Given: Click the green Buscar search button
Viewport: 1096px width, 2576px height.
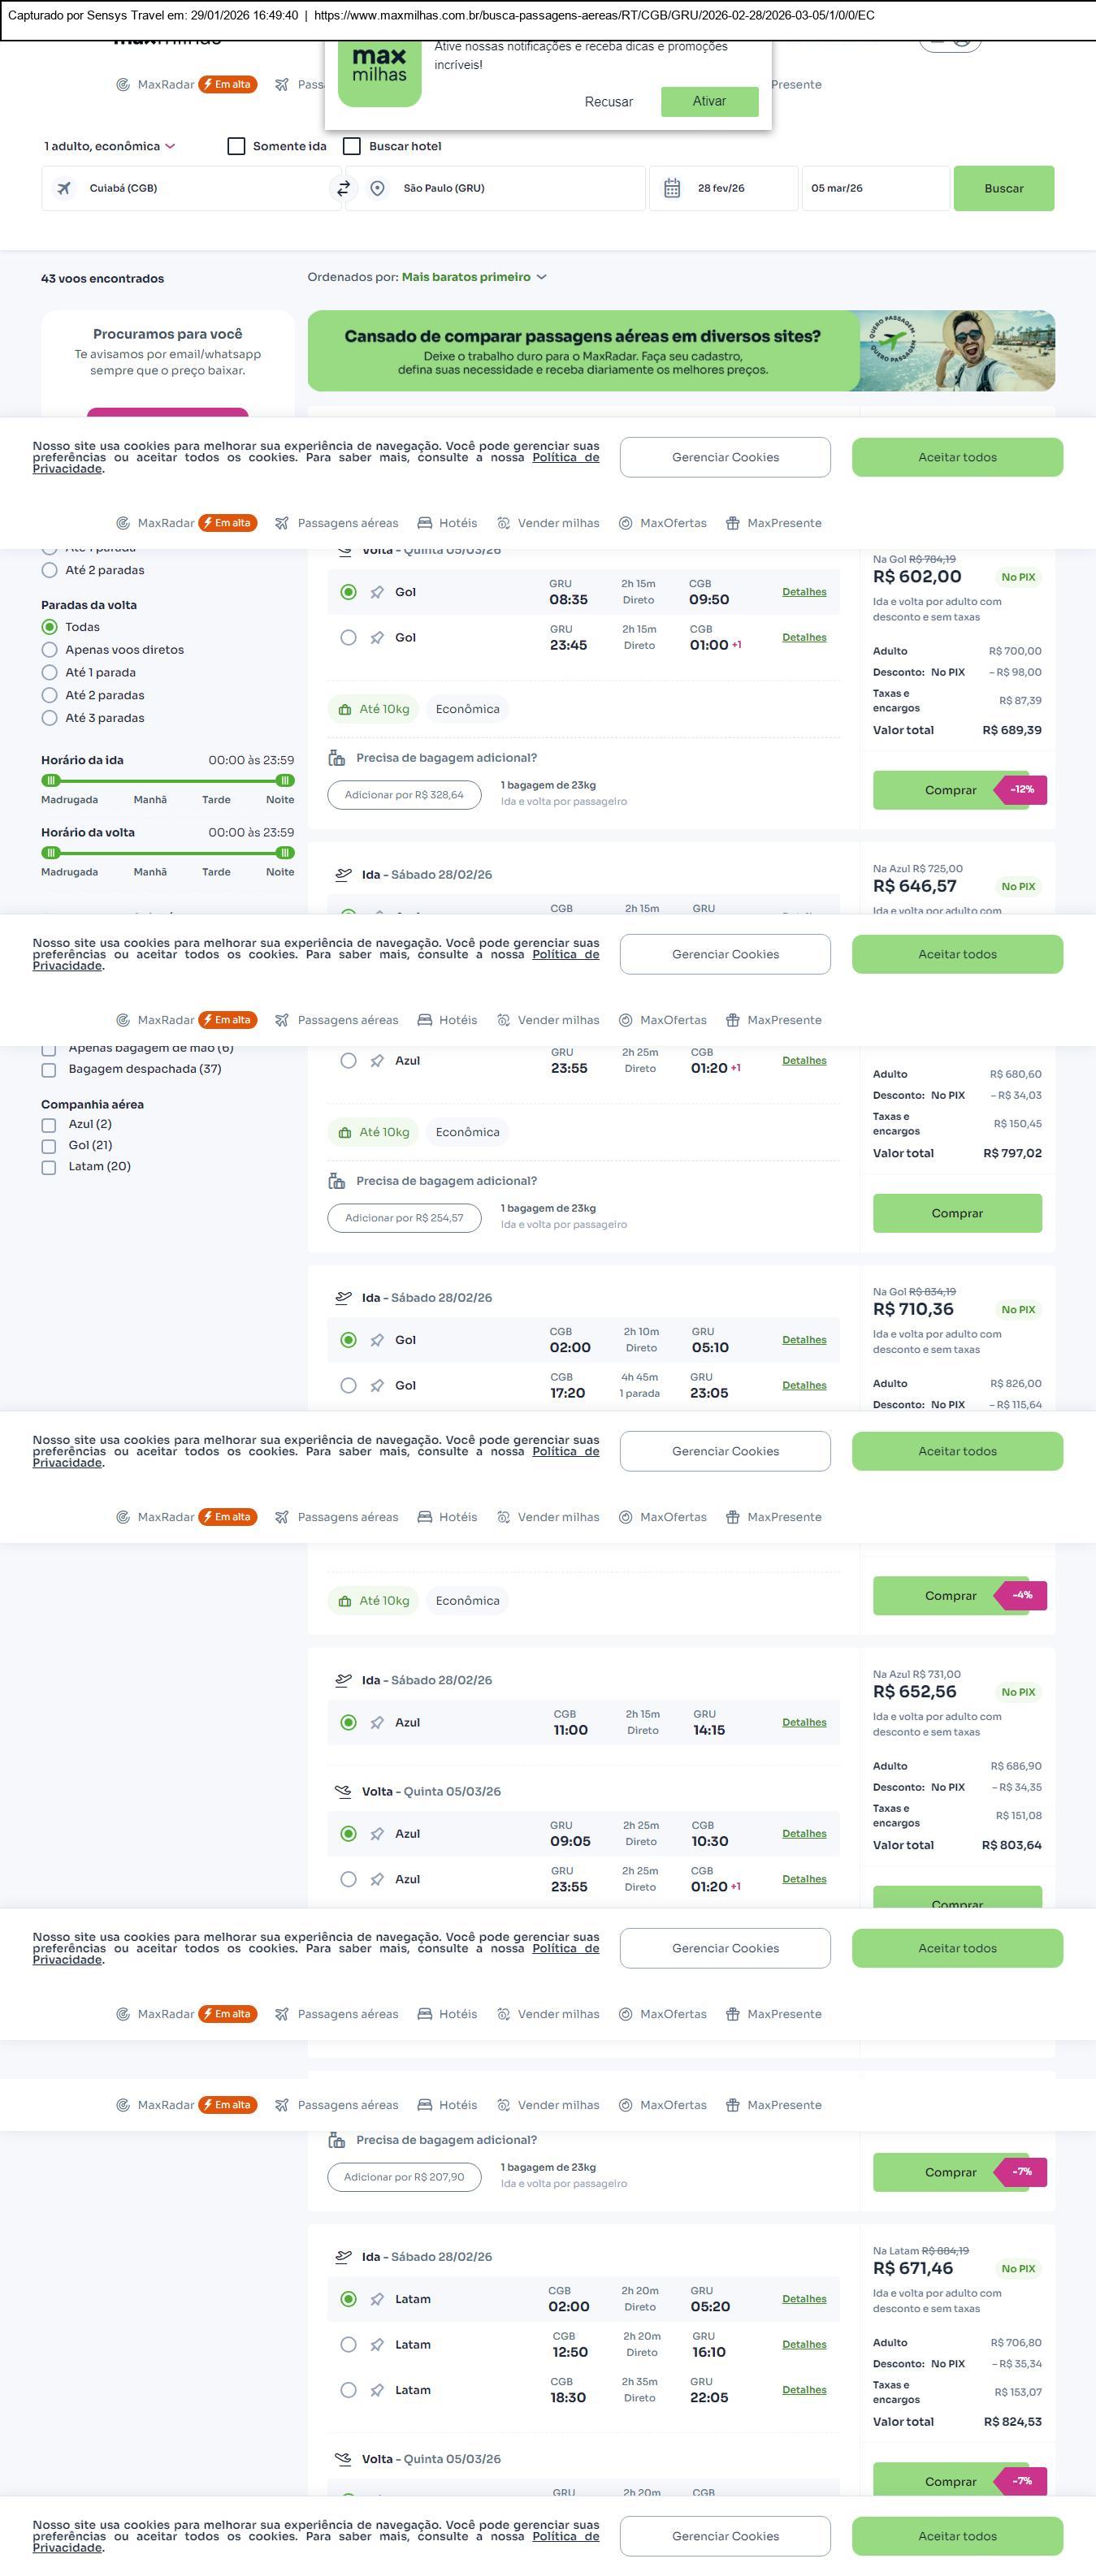Looking at the screenshot, I should 1003,188.
